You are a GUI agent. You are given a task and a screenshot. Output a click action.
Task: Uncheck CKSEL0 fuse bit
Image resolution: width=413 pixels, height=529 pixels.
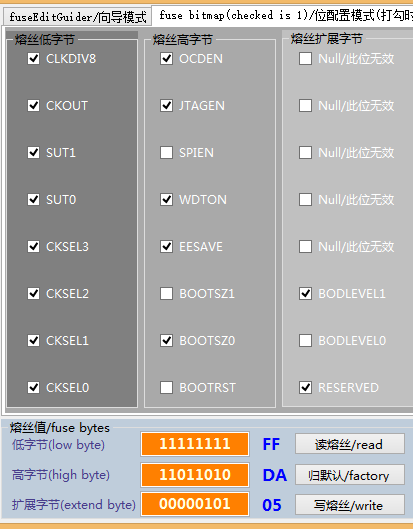(x=33, y=388)
